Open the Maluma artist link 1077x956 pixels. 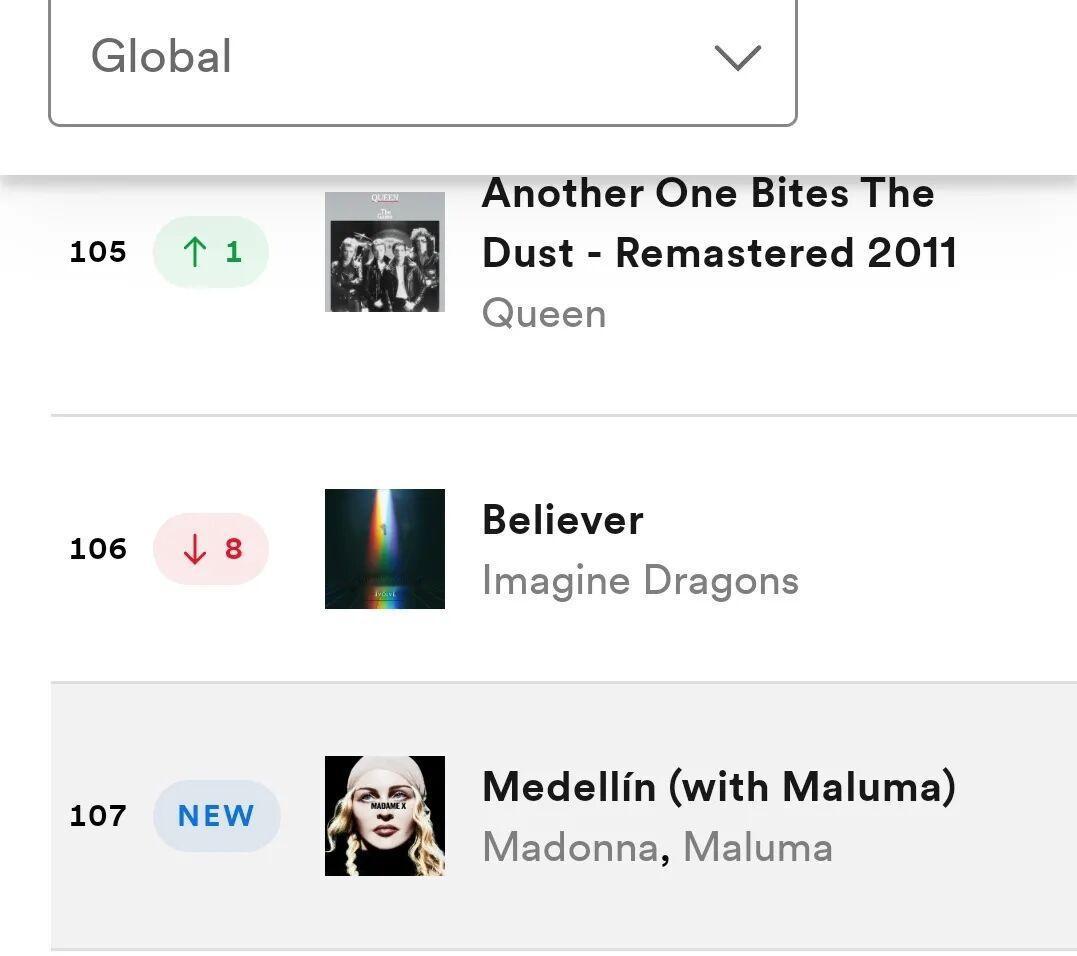[757, 848]
